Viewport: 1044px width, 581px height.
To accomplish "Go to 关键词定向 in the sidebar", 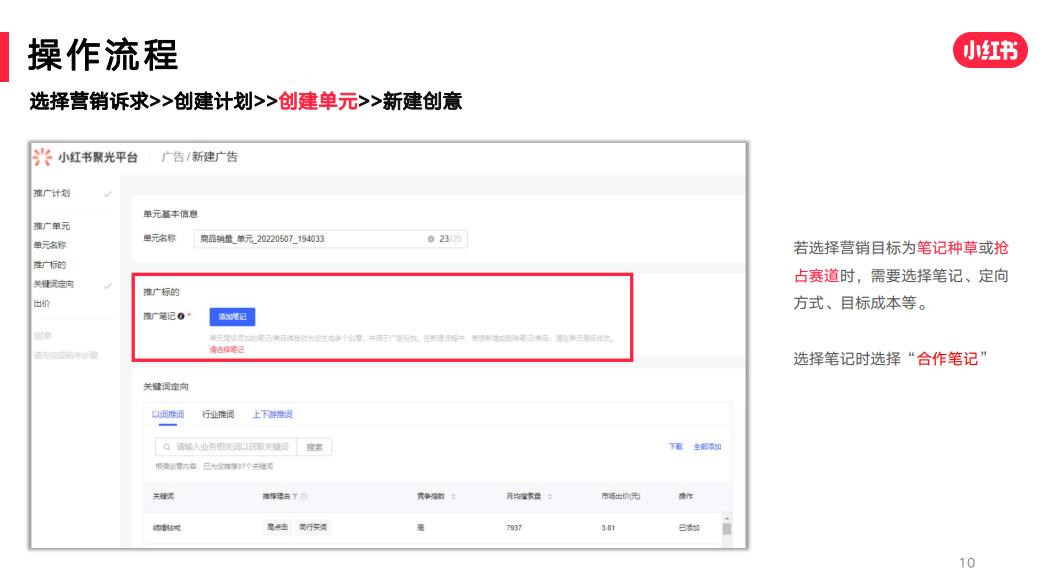I will pos(54,284).
